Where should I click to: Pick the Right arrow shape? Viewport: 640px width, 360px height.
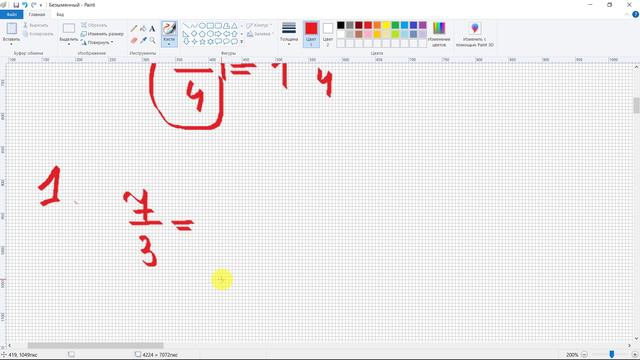pos(218,34)
